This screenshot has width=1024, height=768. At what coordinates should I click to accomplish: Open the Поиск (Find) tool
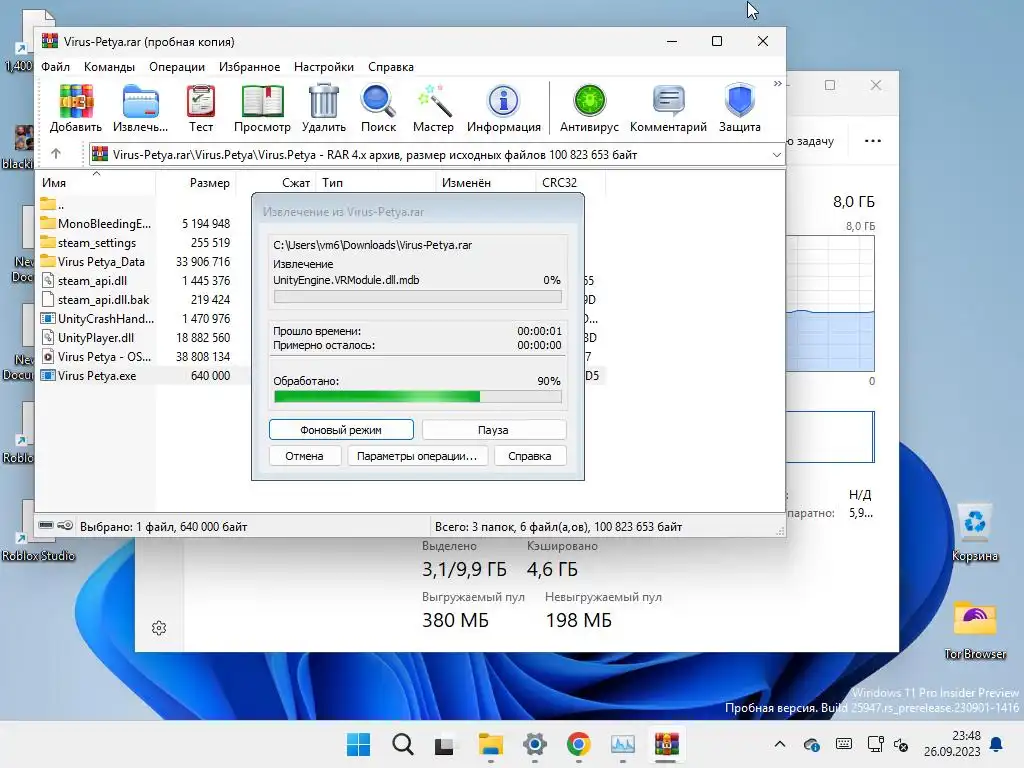pyautogui.click(x=378, y=108)
